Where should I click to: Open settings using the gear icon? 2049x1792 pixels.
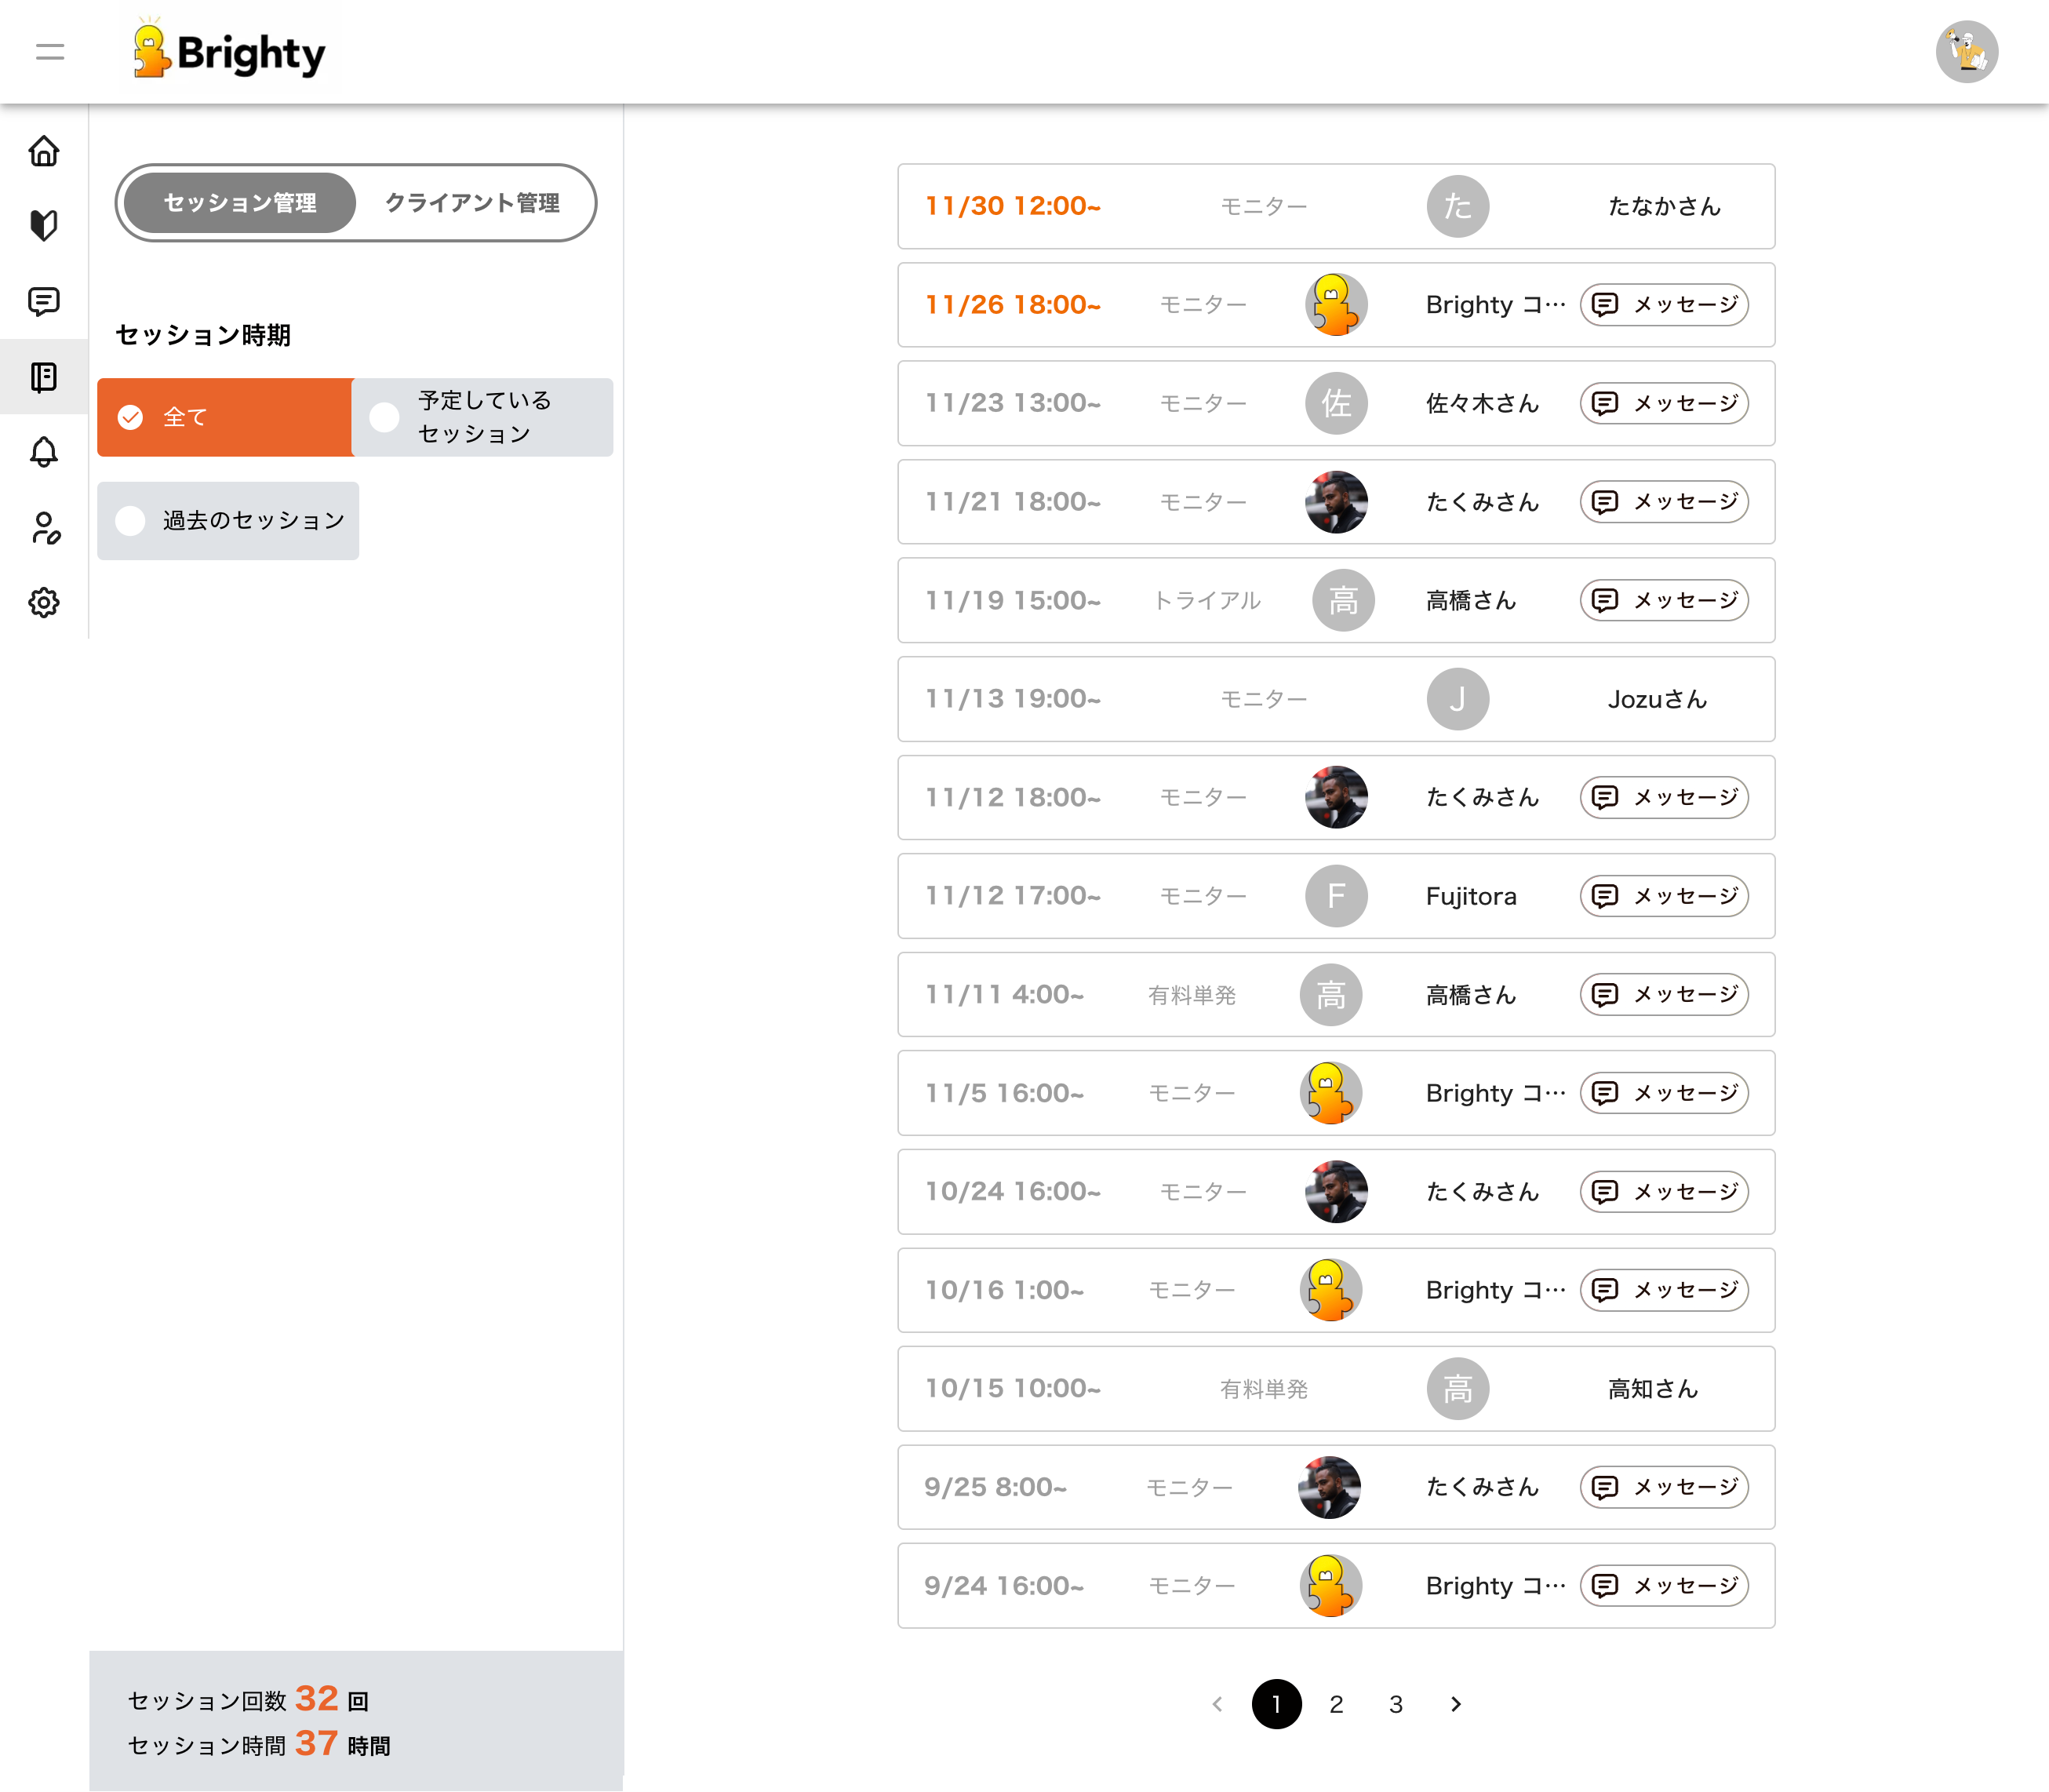44,602
